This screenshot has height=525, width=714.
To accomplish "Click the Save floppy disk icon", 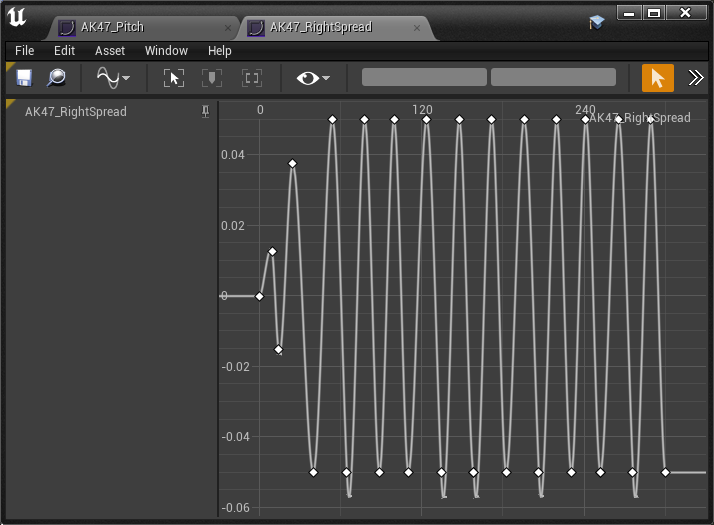I will click(24, 78).
